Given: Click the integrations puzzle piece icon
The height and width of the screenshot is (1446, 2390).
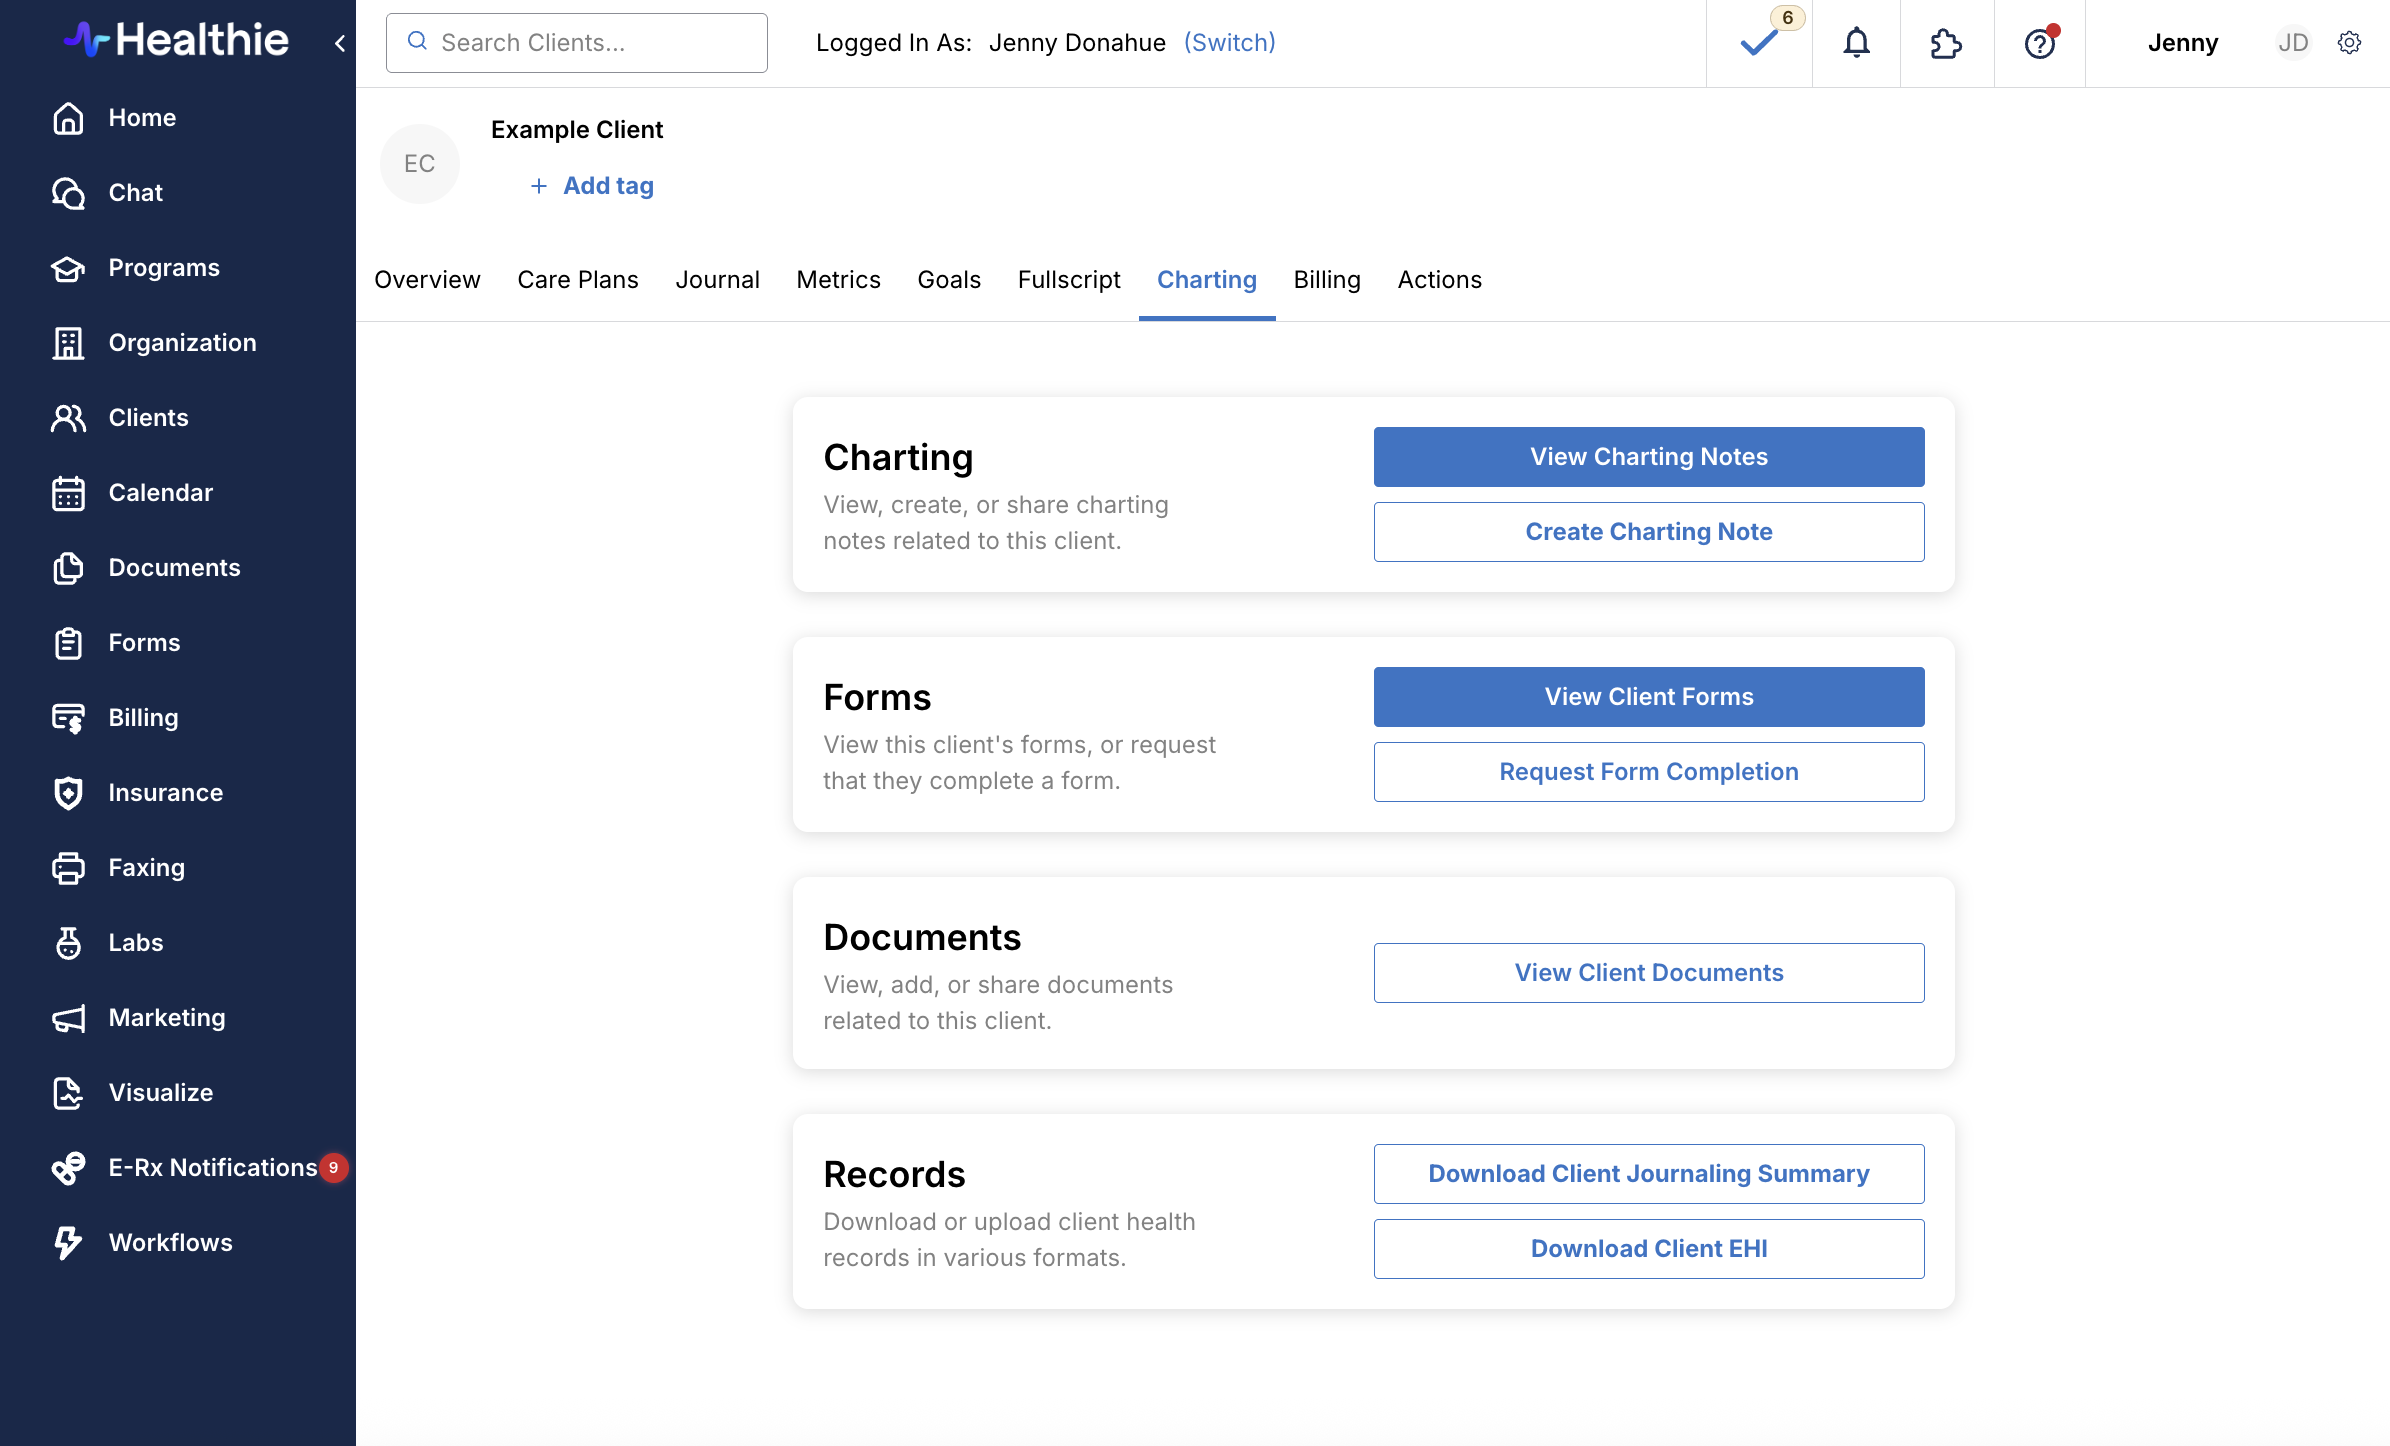Looking at the screenshot, I should point(1946,43).
